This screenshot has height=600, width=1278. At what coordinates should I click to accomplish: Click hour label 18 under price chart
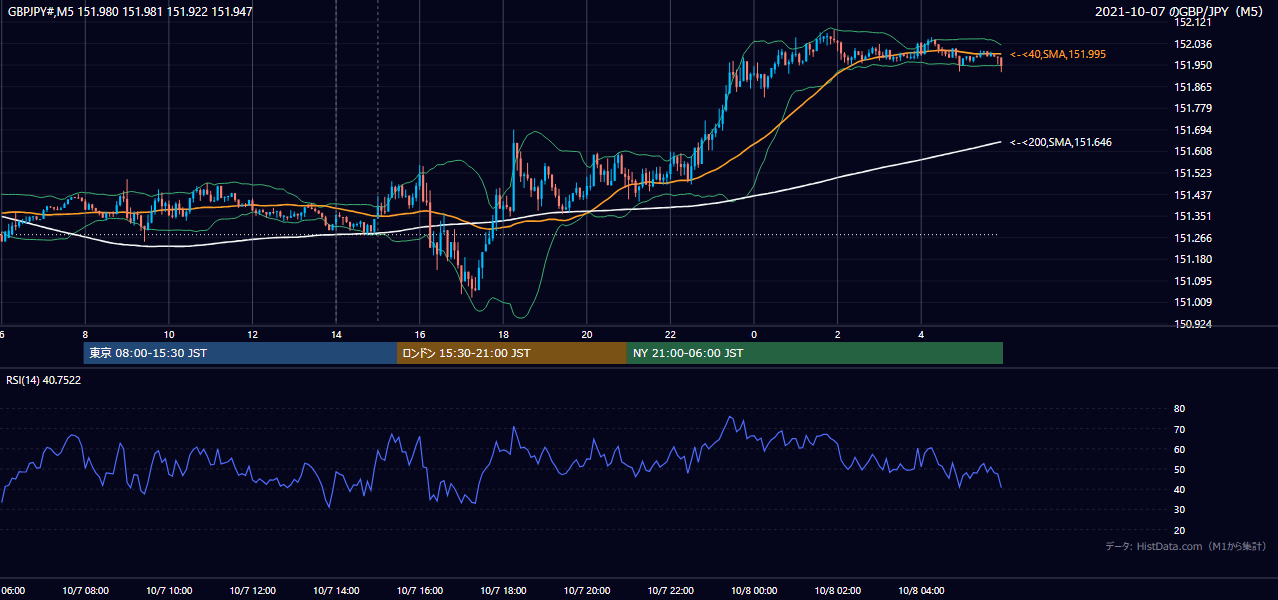pos(503,334)
